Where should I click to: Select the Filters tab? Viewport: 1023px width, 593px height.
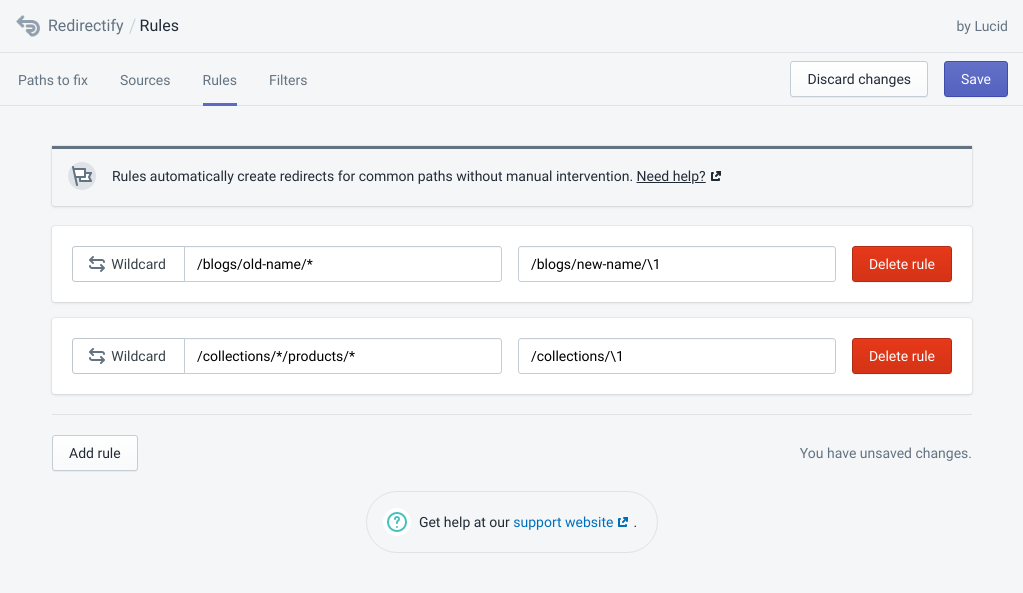288,80
